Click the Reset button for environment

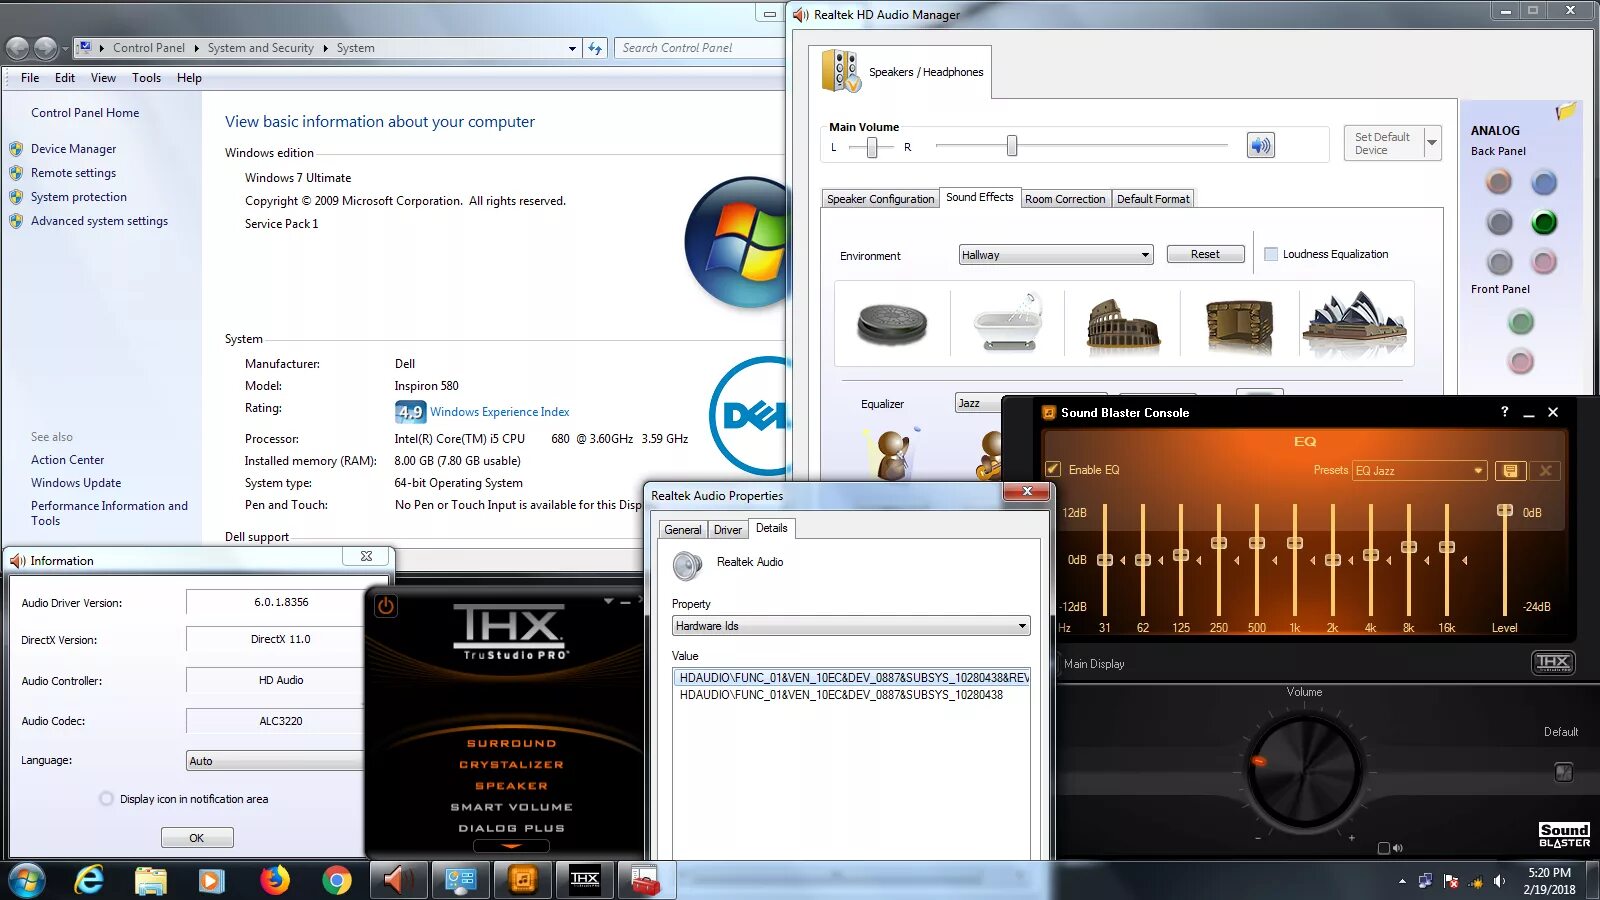point(1205,254)
